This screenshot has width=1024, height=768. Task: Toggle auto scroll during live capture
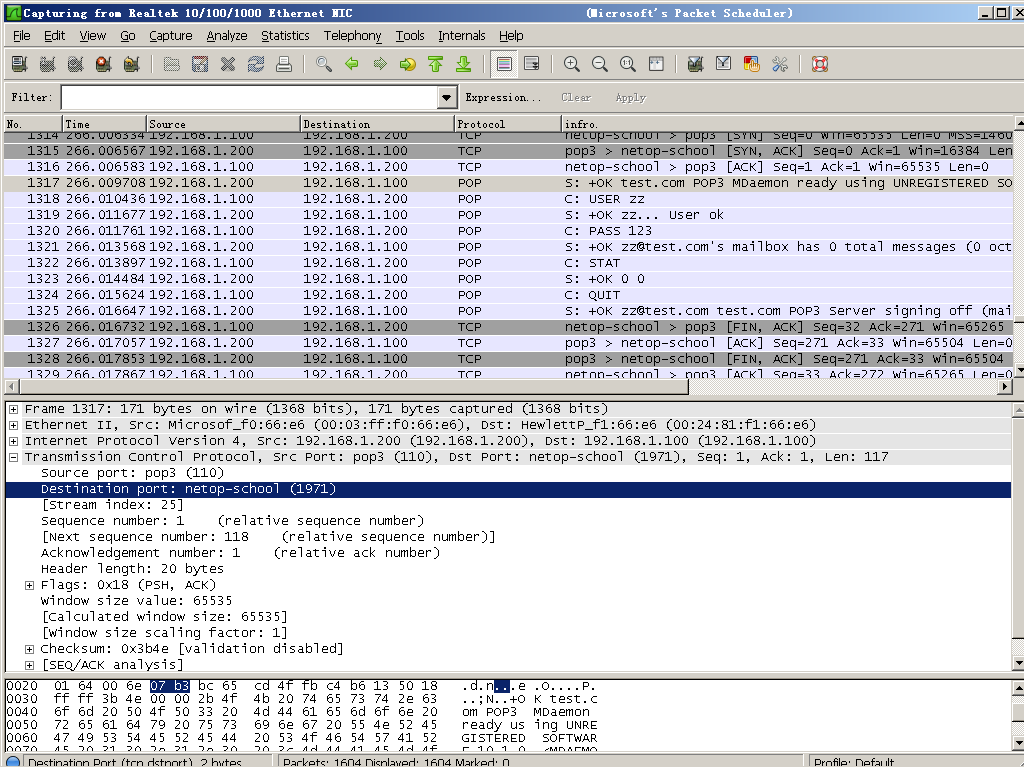532,64
